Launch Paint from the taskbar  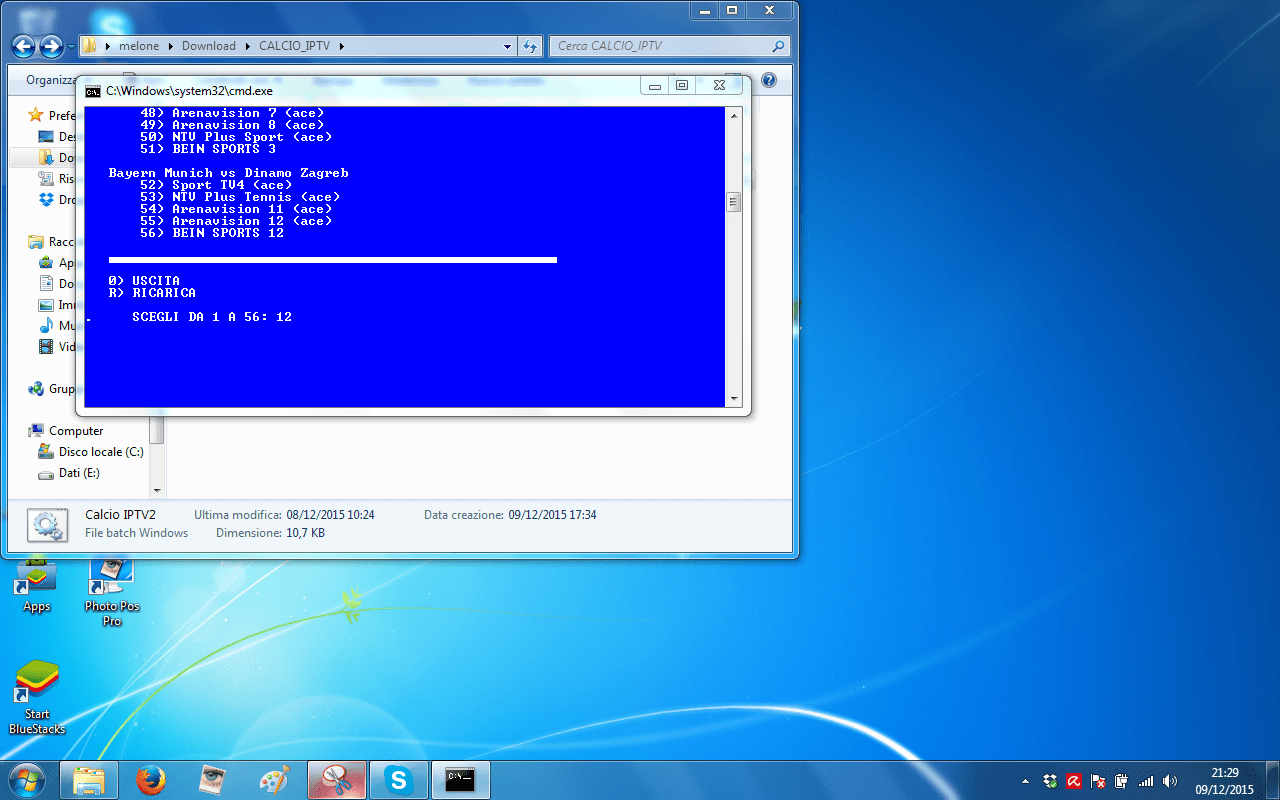click(x=274, y=779)
